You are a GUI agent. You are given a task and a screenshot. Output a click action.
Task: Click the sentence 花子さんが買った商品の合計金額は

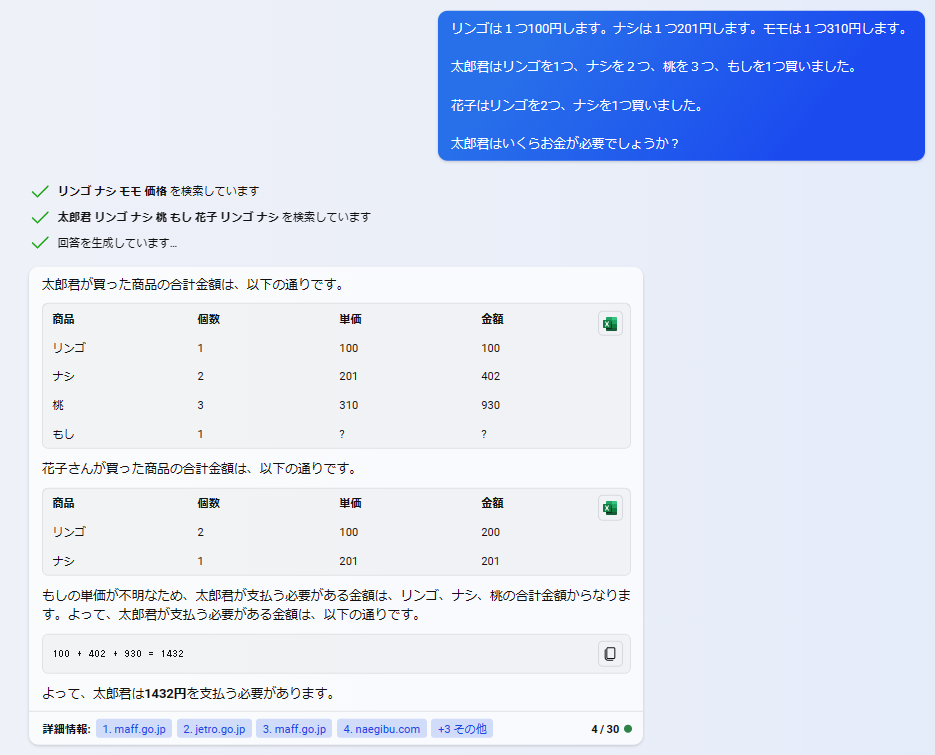(200, 469)
